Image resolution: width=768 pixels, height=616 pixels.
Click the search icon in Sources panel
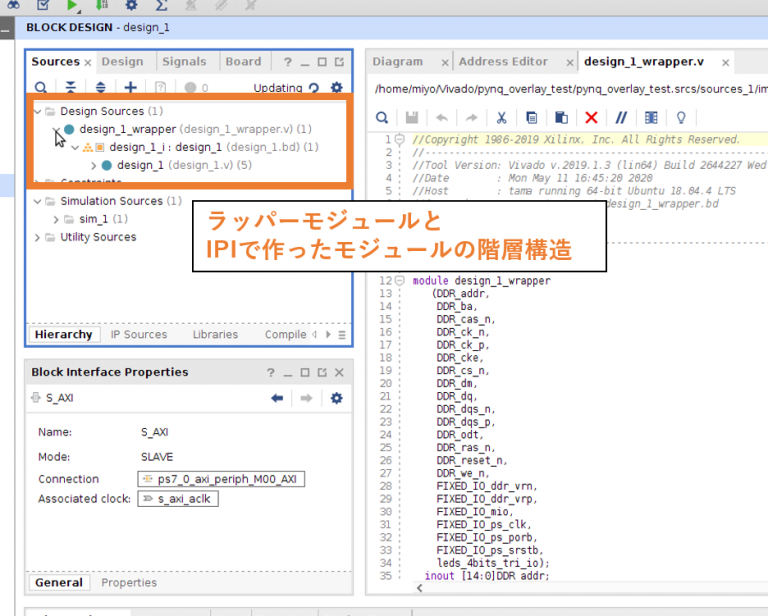(43, 88)
